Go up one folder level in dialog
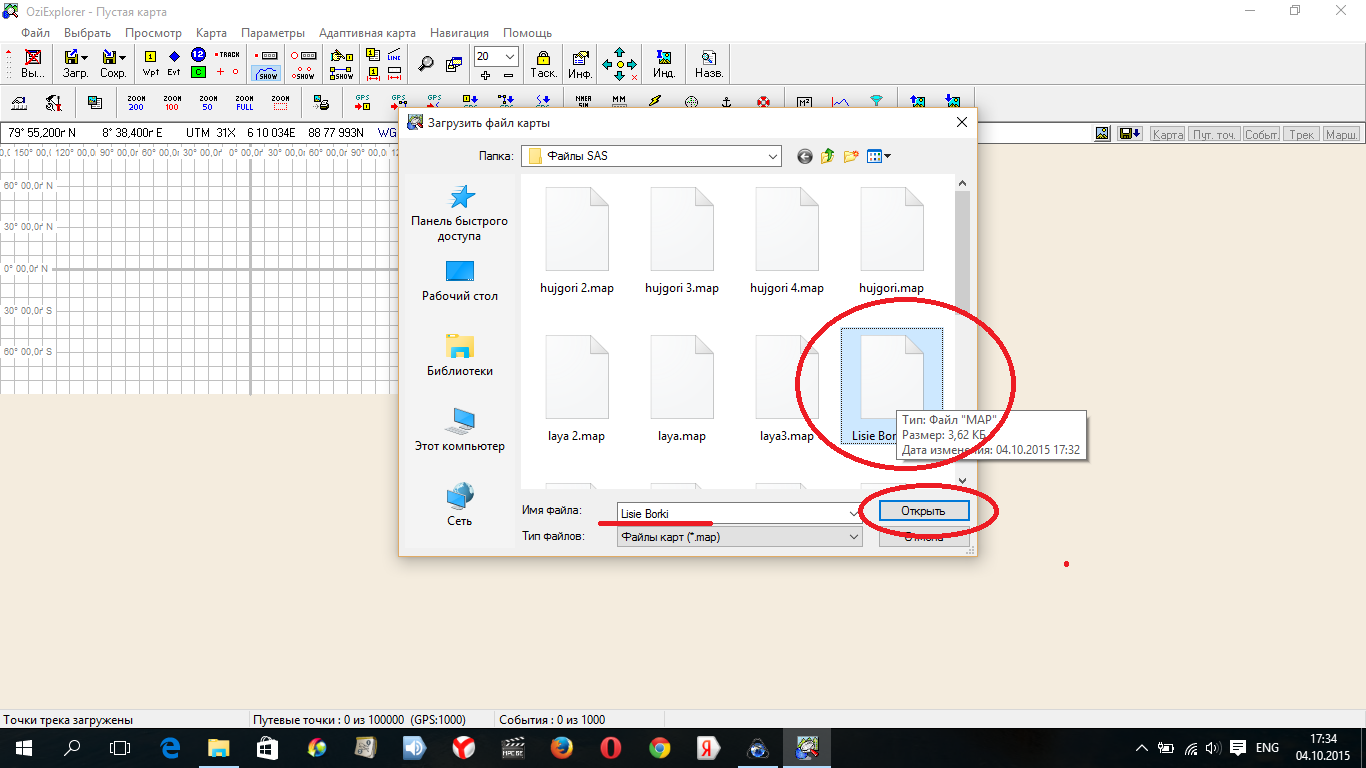Screen dimensions: 1366x768 828,156
